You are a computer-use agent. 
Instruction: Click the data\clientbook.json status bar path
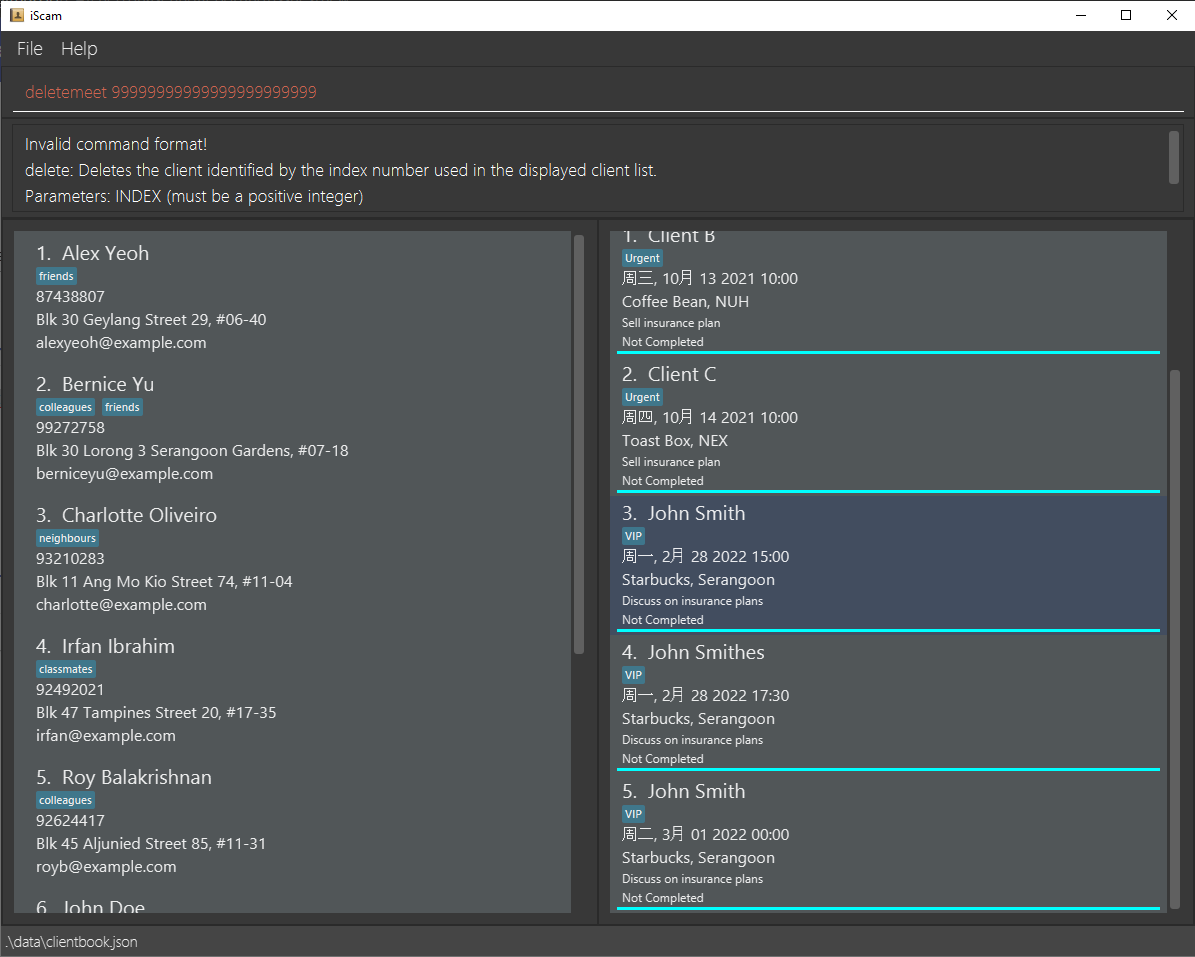pos(71,942)
